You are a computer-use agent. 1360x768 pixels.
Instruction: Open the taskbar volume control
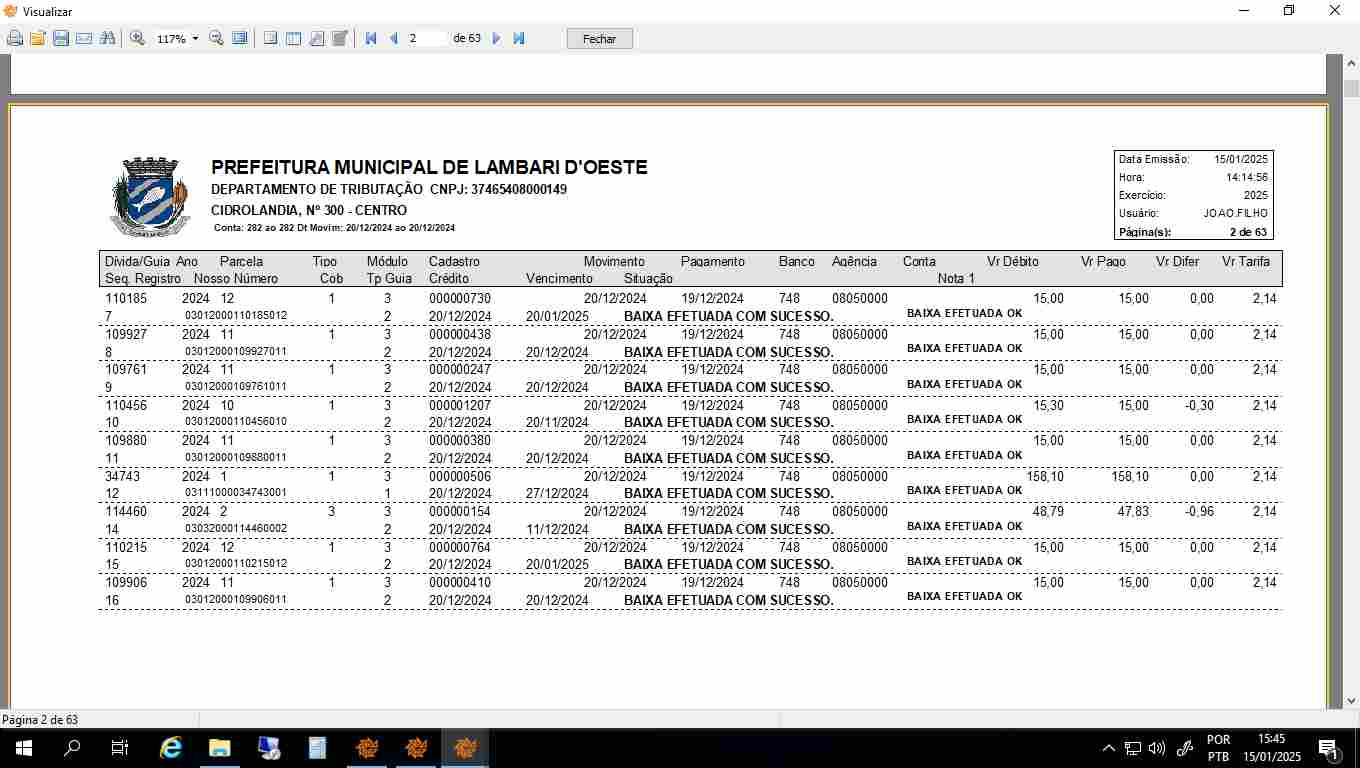(x=1157, y=748)
